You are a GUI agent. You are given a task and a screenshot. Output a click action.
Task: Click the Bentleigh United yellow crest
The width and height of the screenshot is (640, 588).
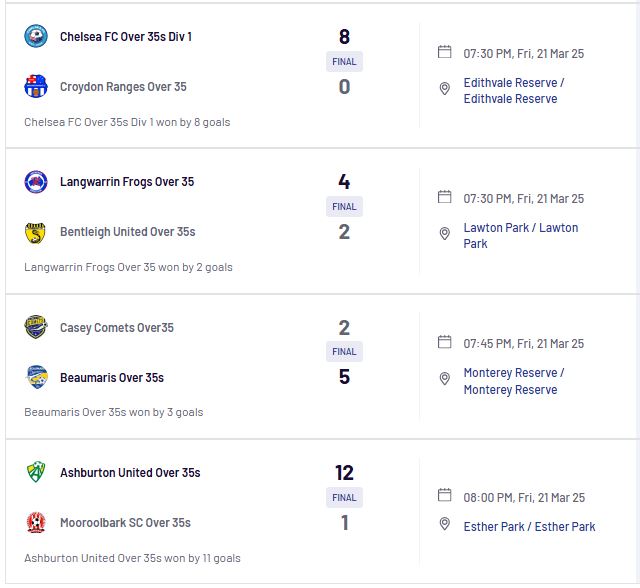click(x=36, y=232)
